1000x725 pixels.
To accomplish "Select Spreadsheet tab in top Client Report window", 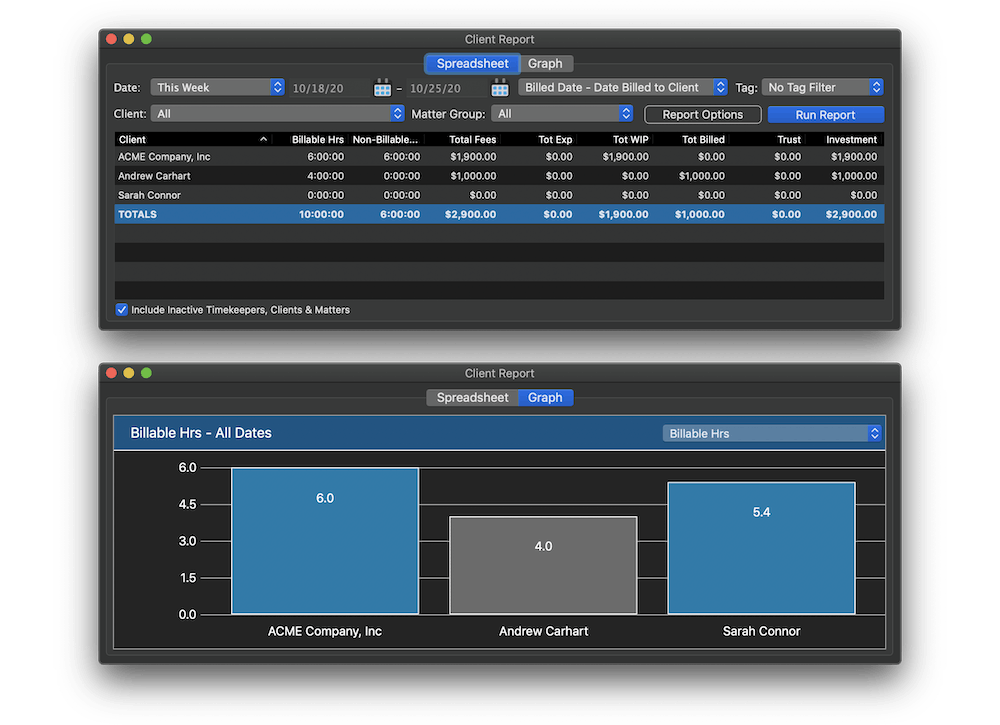I will click(x=473, y=64).
